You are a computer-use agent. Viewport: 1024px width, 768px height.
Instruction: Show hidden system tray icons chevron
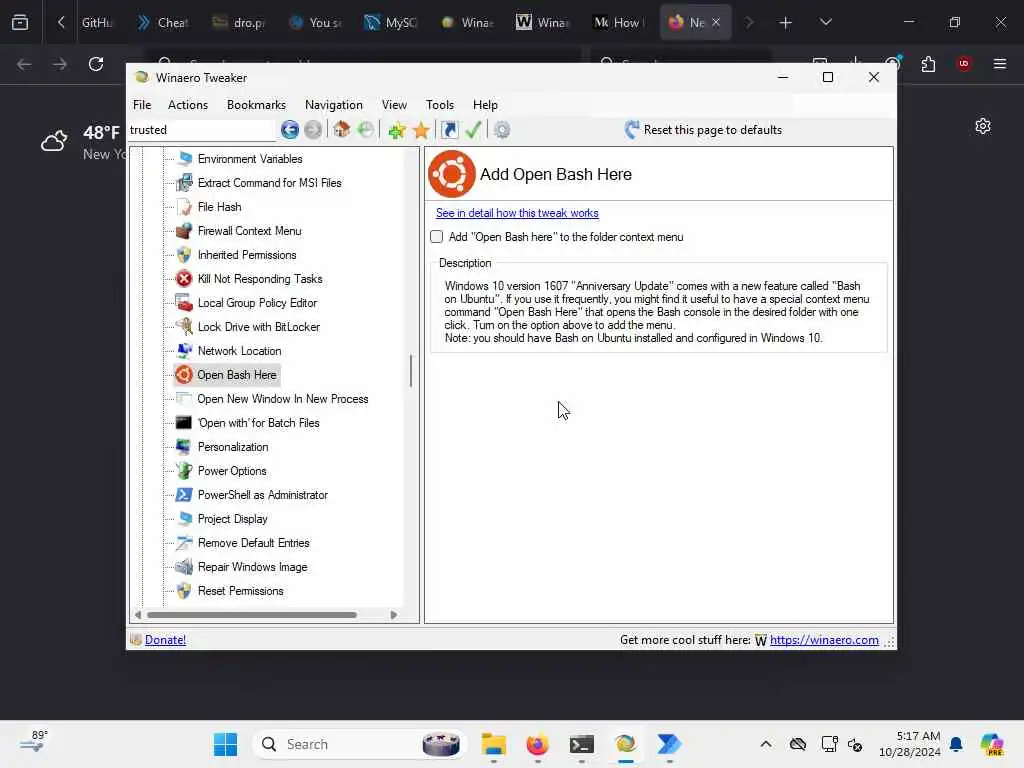click(x=766, y=744)
